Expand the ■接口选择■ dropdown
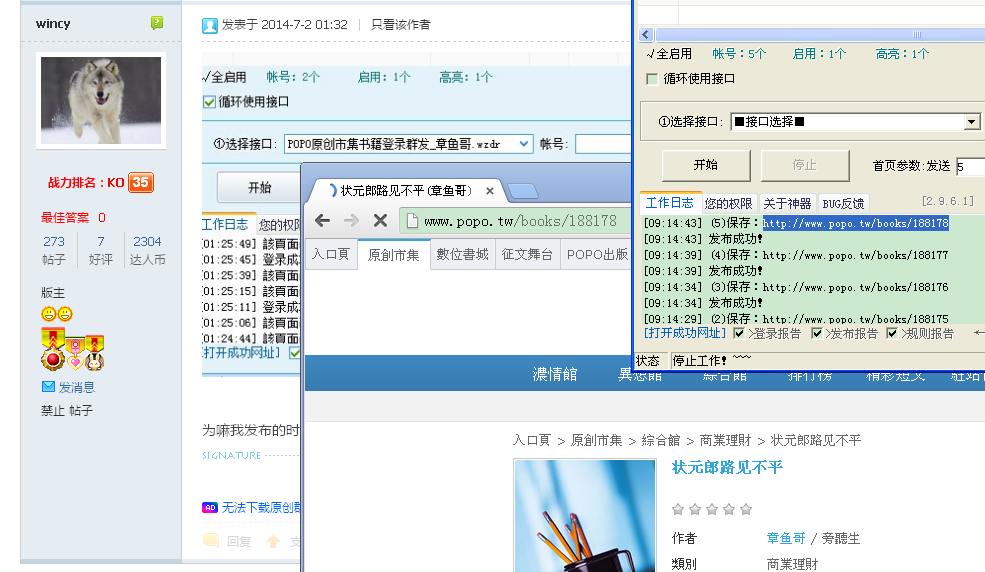Screen dimensions: 985x572 [972, 121]
